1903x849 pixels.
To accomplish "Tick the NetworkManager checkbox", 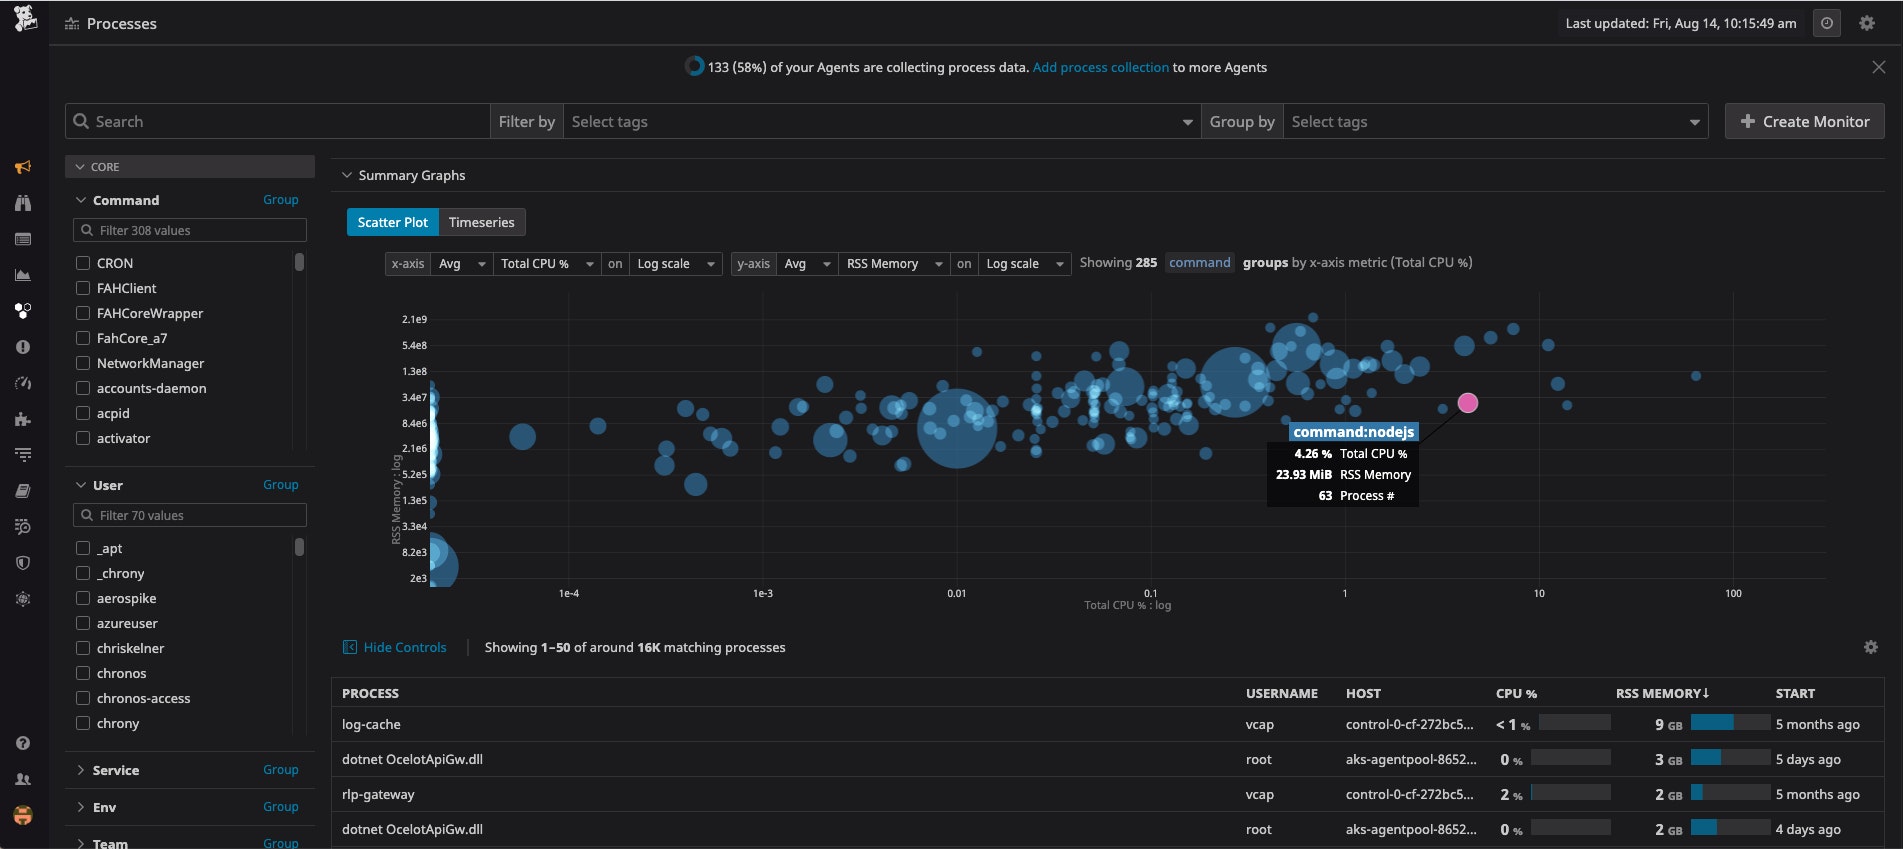I will coord(83,363).
